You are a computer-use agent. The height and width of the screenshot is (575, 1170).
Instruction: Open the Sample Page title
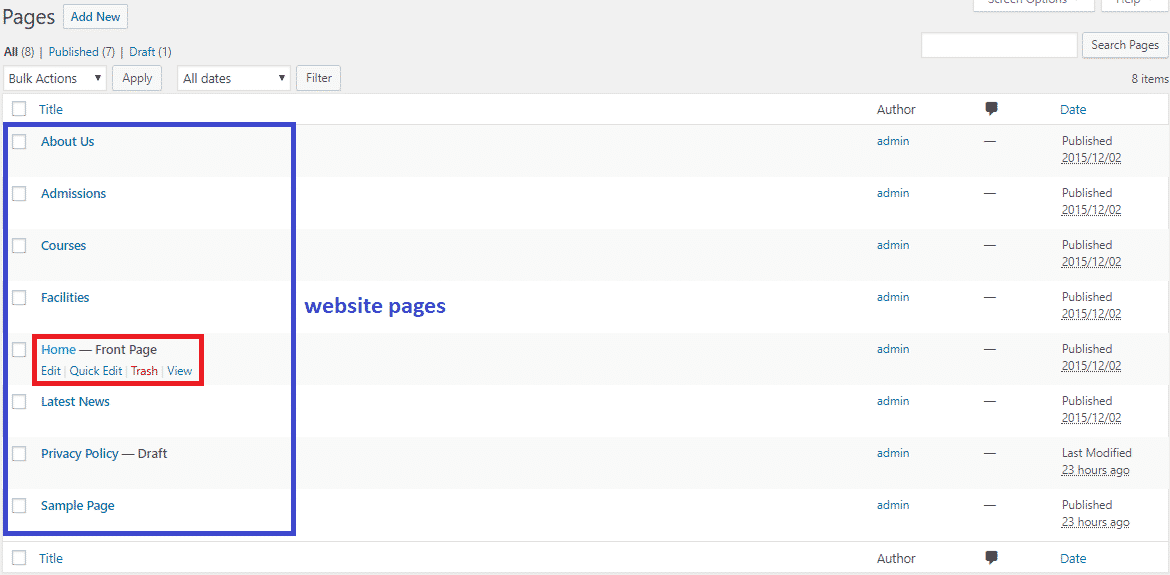[78, 505]
